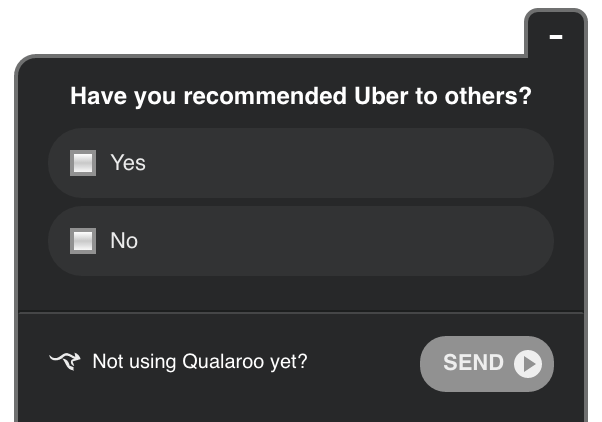Click the Qualaroo kangaroo logo
This screenshot has height=422, width=602.
[65, 361]
